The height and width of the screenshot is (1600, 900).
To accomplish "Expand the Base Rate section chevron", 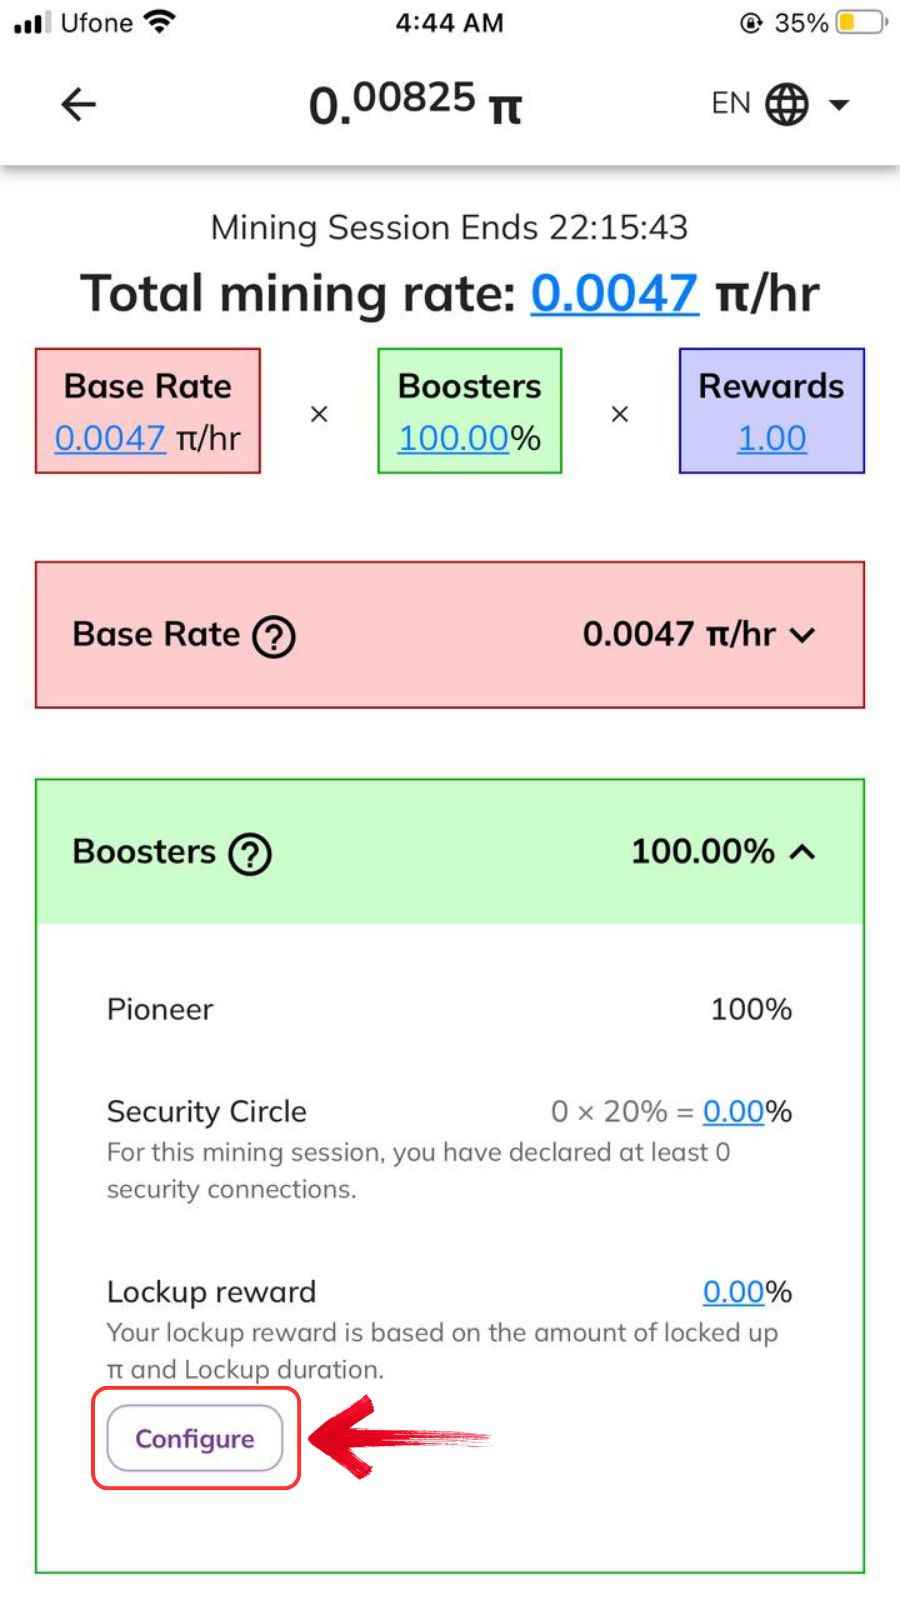I will (802, 635).
